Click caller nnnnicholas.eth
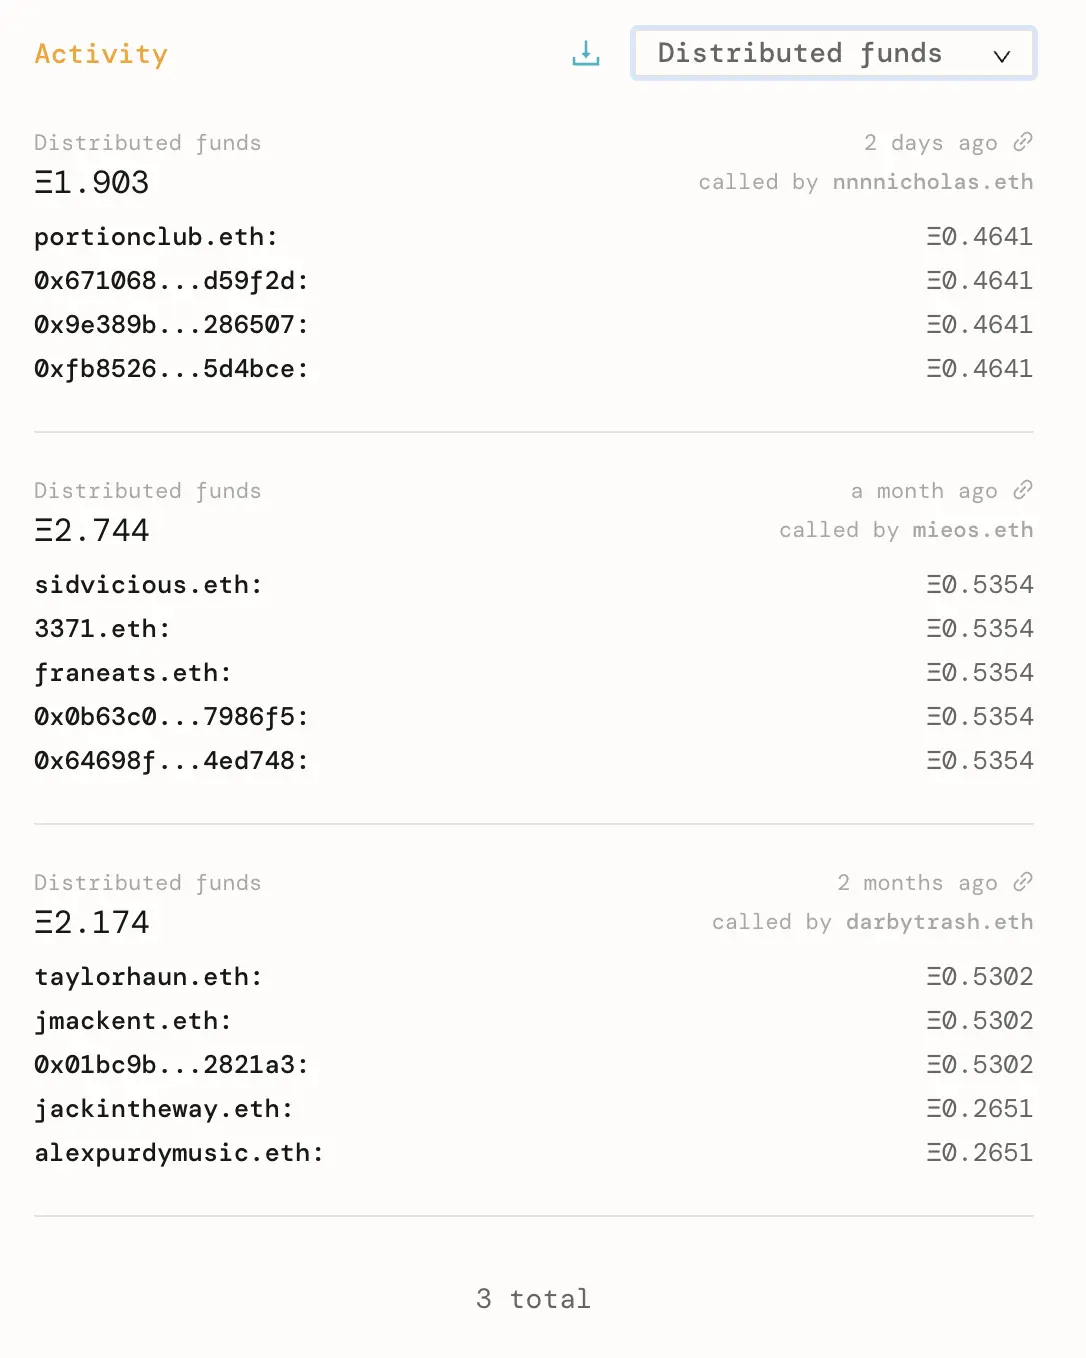Screen dimensions: 1086x1358 pyautogui.click(x=932, y=181)
